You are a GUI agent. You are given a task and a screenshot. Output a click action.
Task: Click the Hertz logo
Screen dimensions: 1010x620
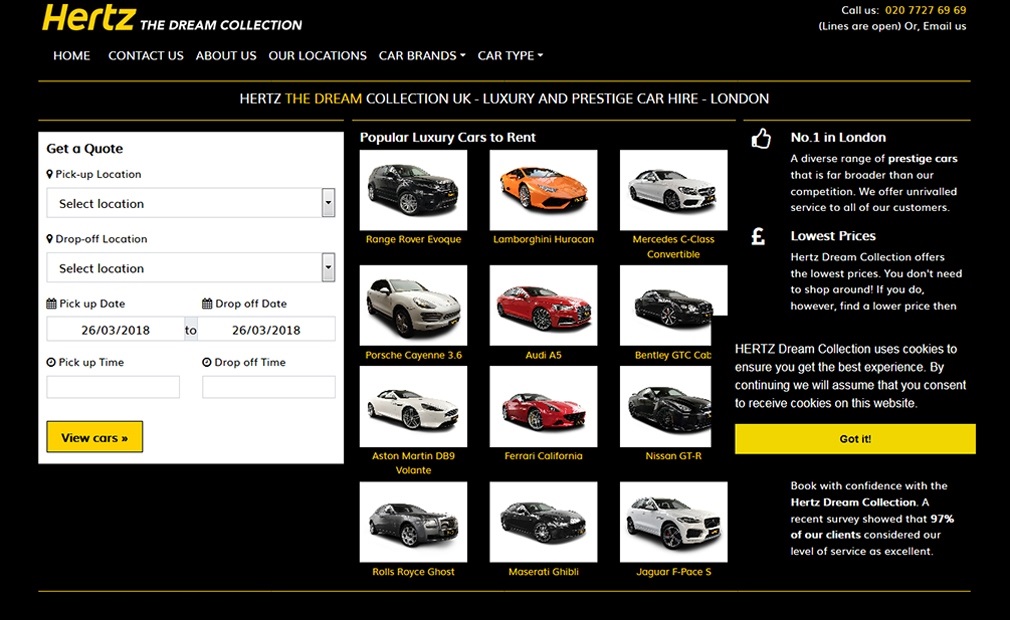(x=89, y=17)
